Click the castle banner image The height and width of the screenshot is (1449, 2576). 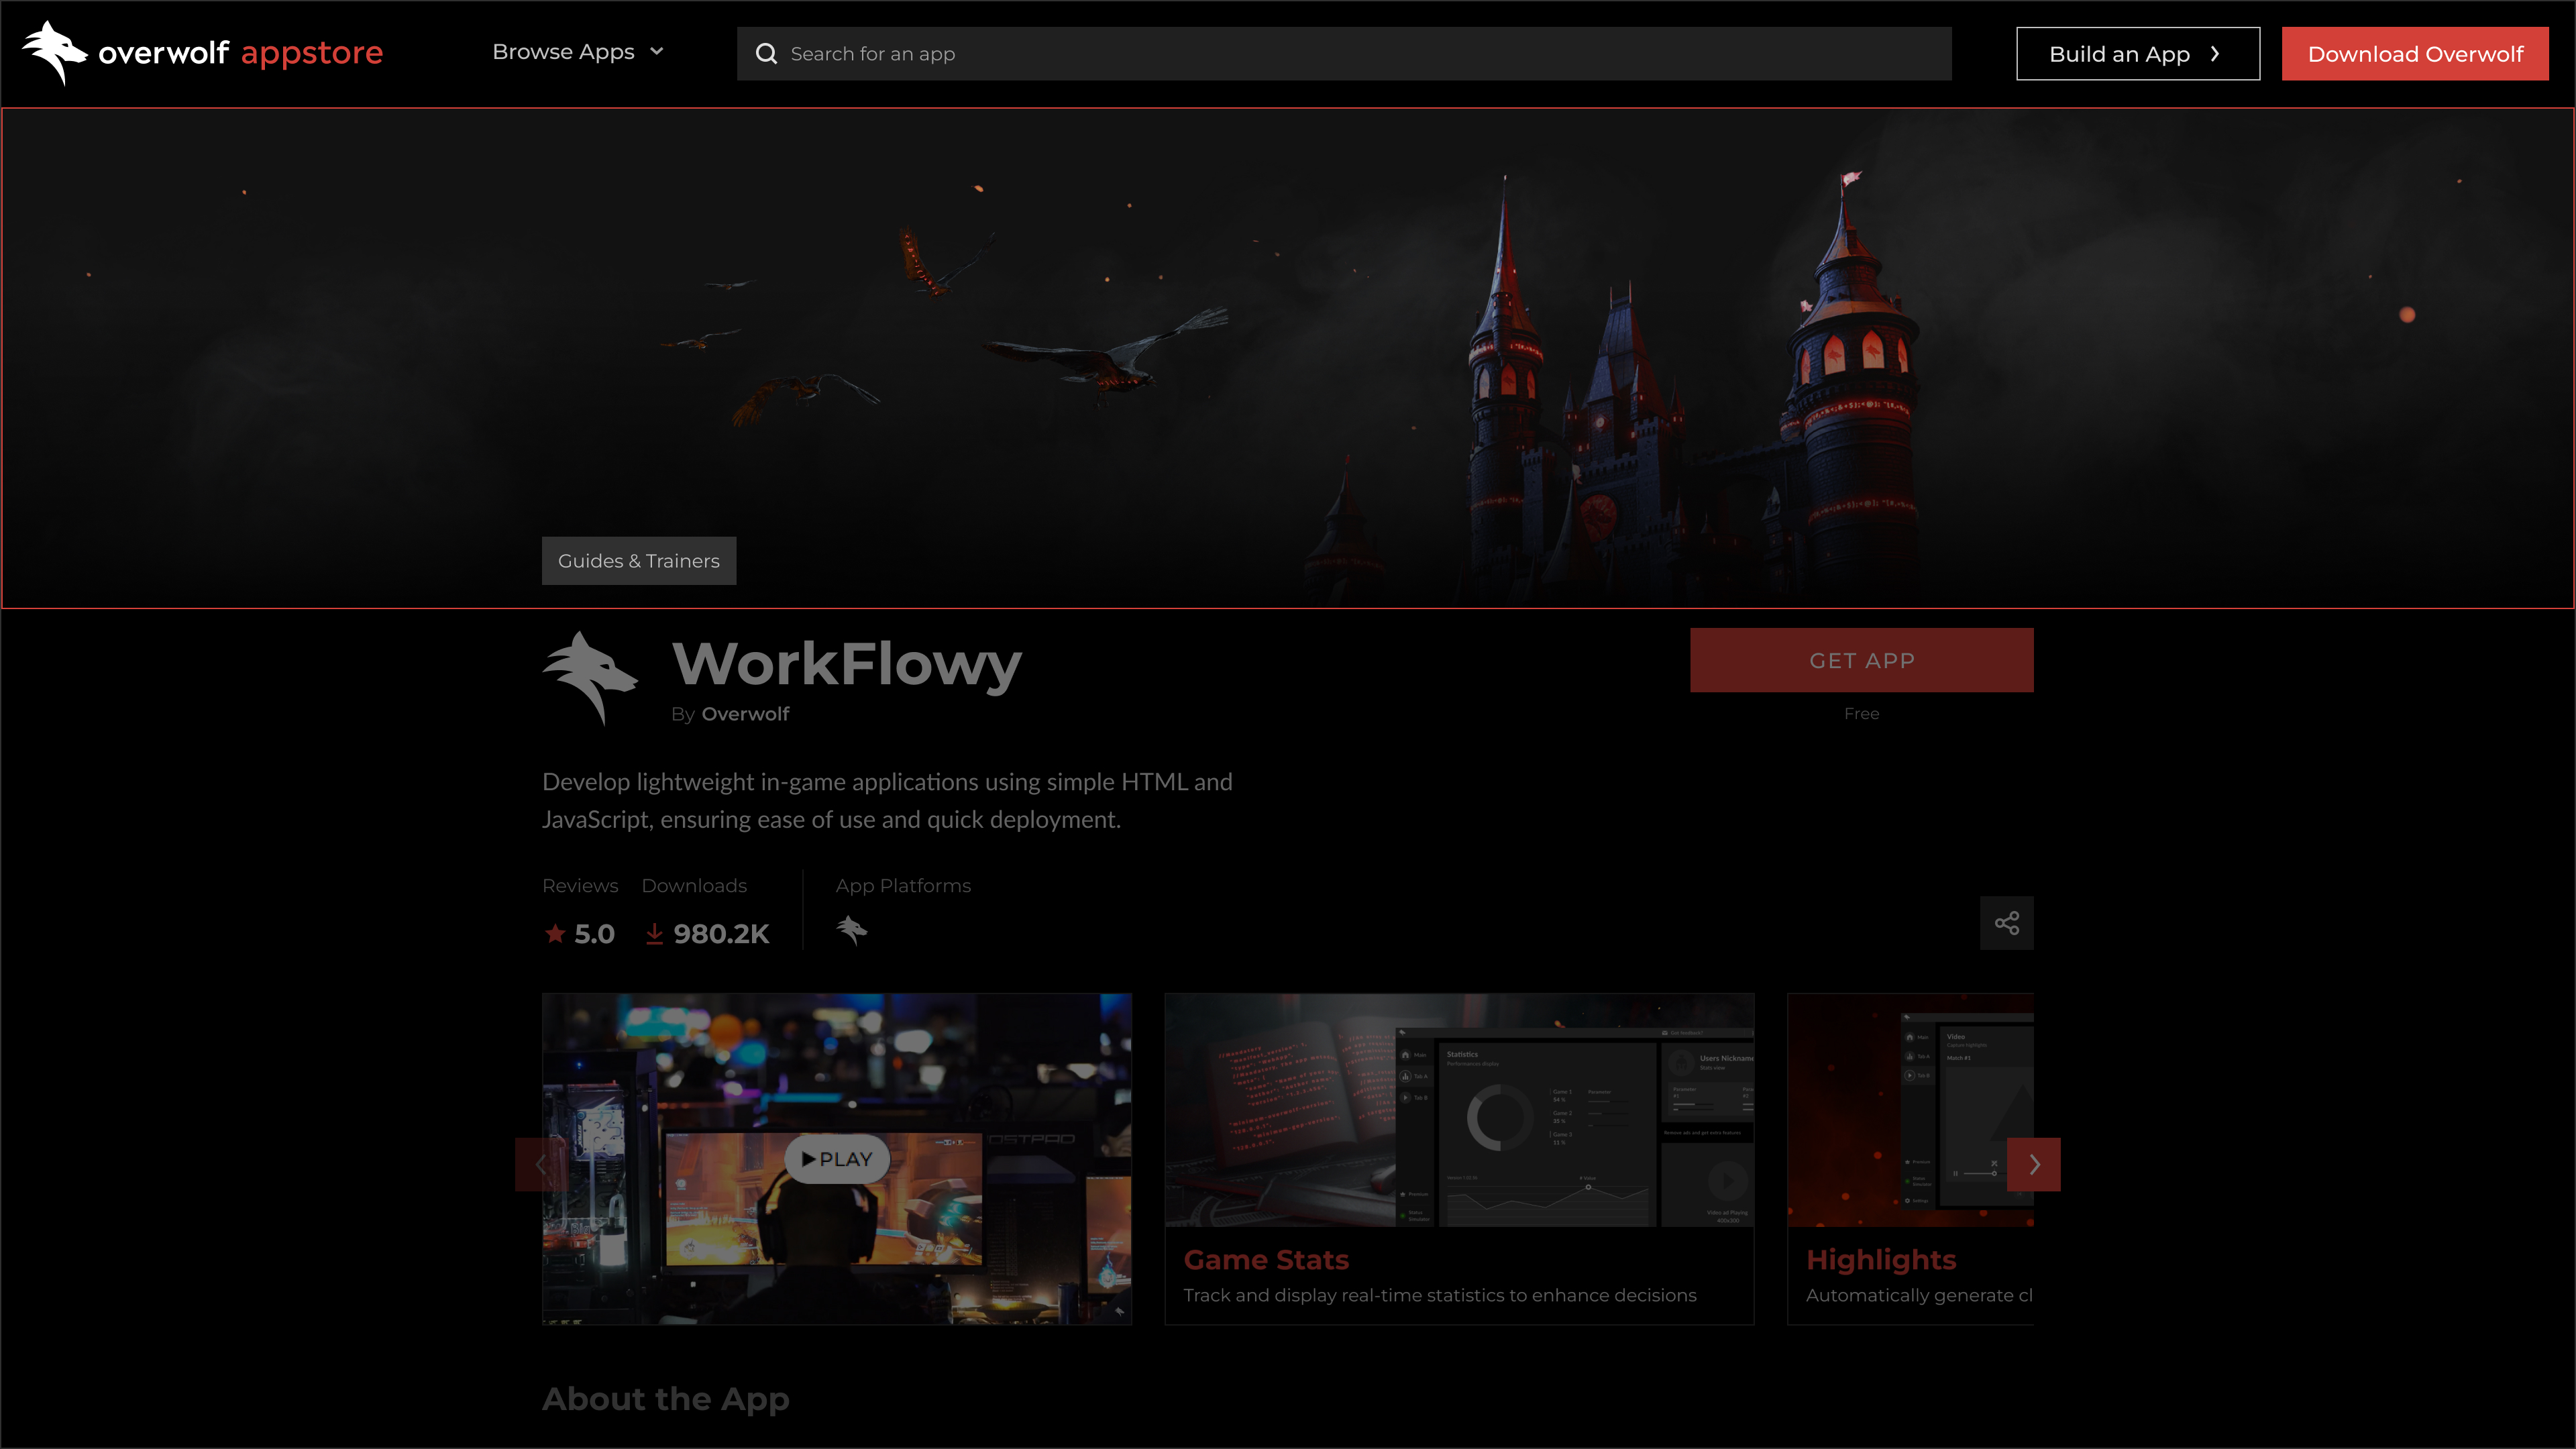tap(1288, 358)
